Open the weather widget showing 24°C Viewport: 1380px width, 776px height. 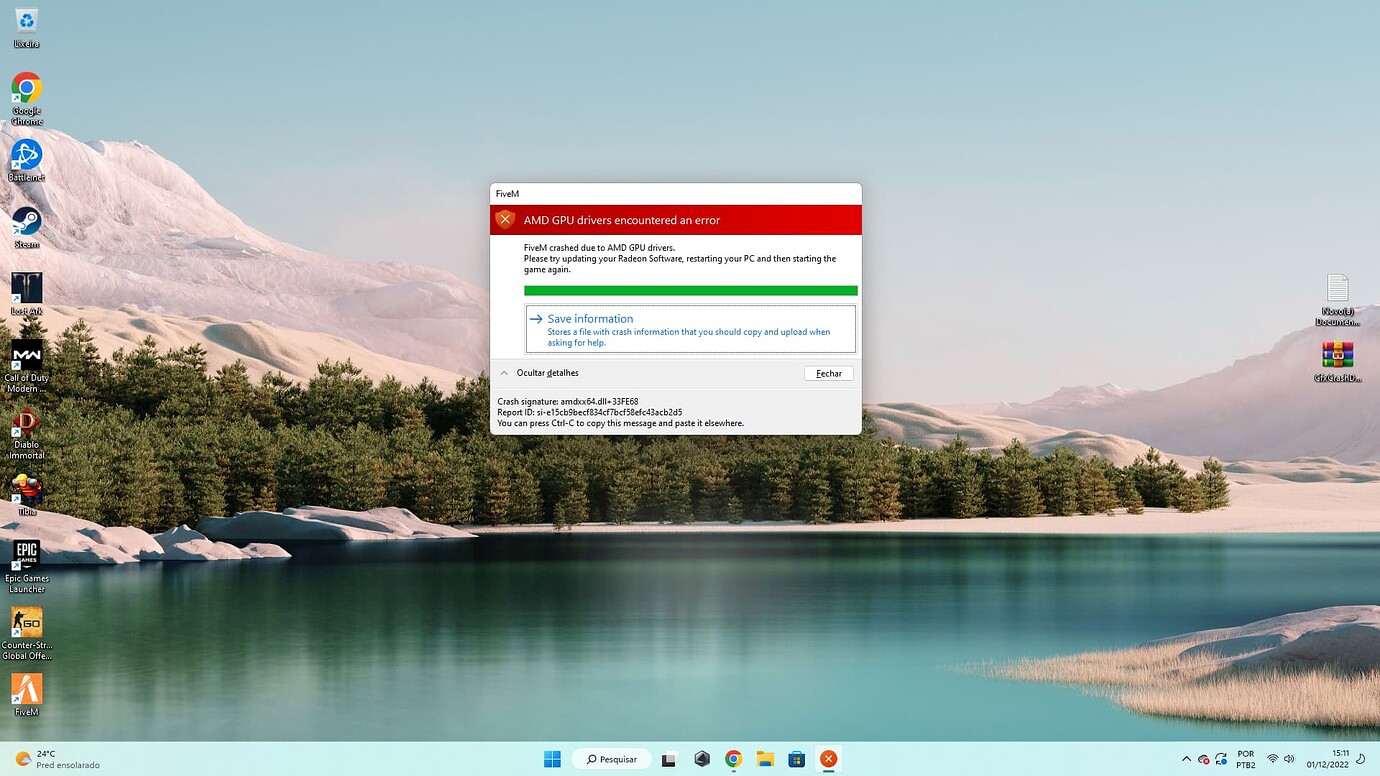tap(57, 759)
